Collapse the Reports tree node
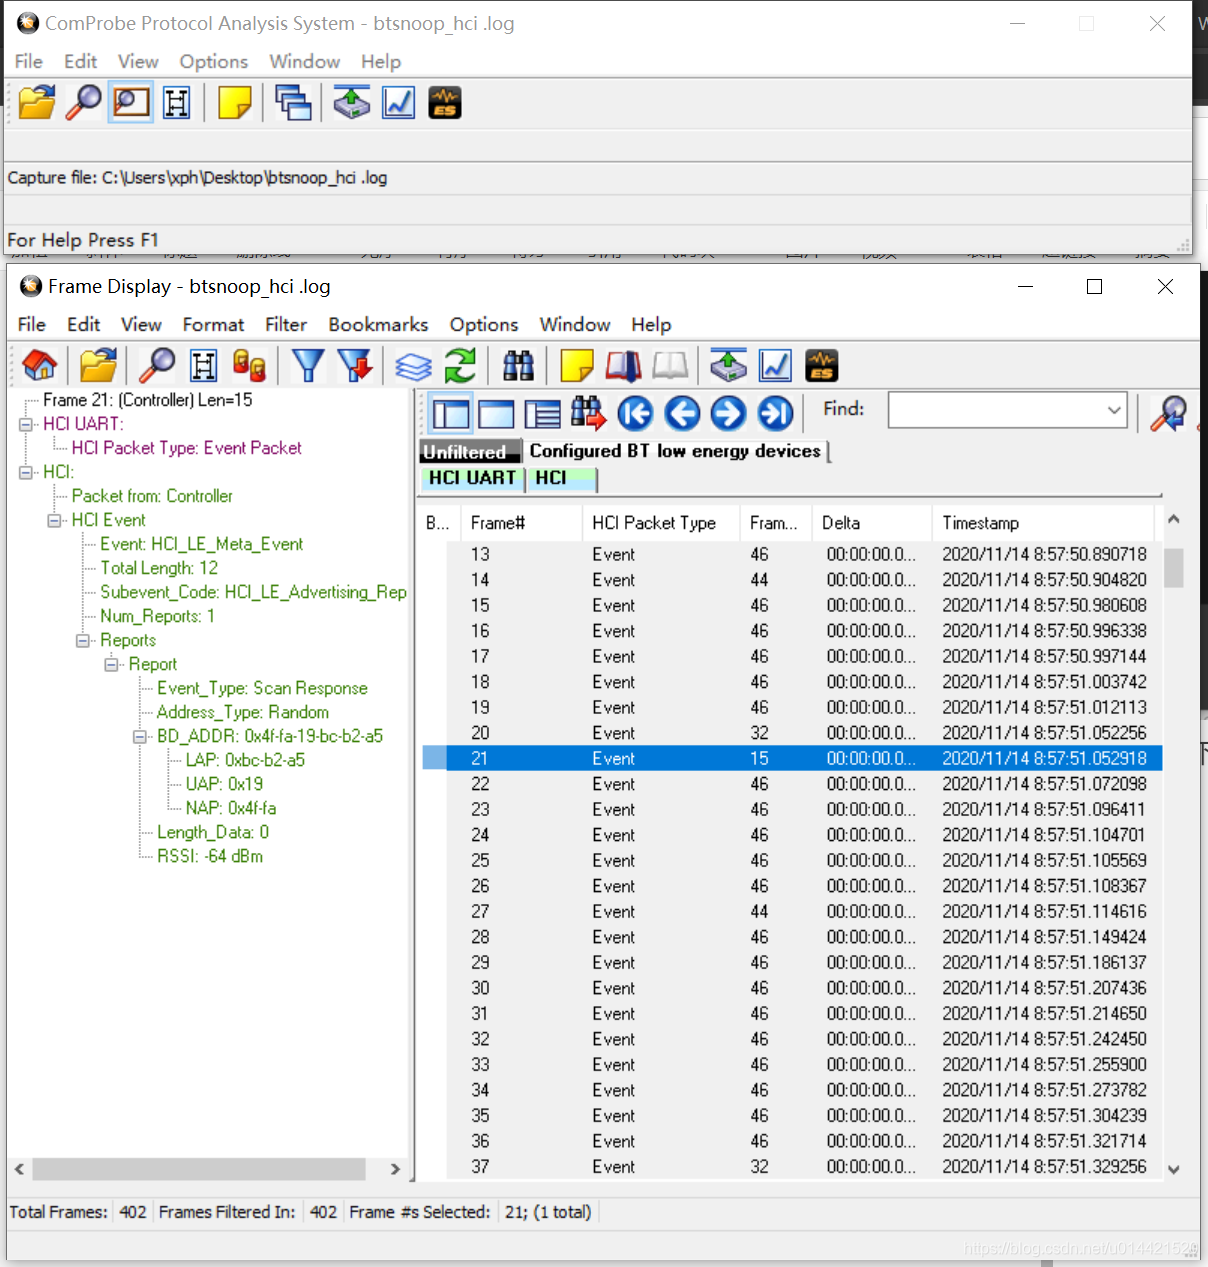The width and height of the screenshot is (1208, 1267). pyautogui.click(x=83, y=640)
